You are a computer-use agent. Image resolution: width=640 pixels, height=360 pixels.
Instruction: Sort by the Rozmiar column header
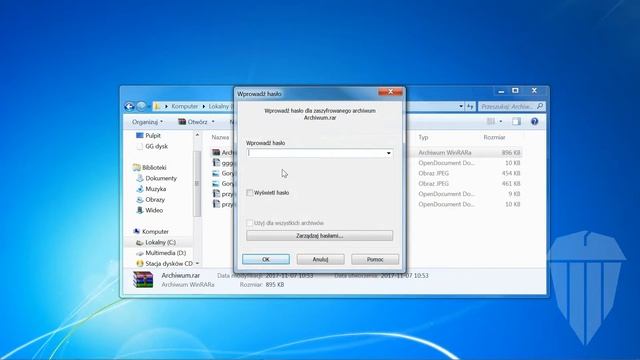(494, 138)
